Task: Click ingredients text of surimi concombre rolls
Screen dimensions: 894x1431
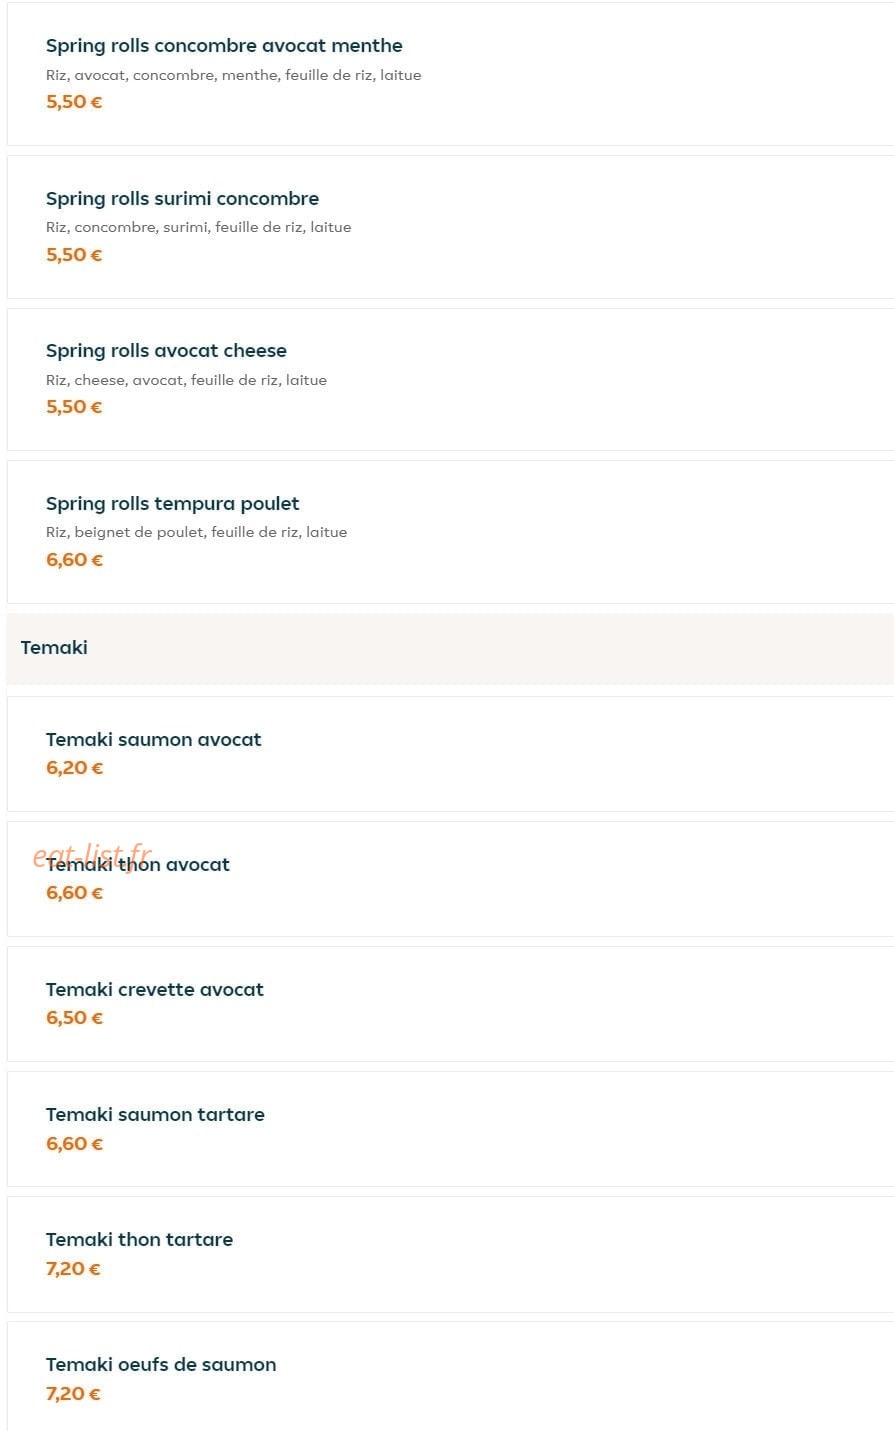Action: pos(198,227)
